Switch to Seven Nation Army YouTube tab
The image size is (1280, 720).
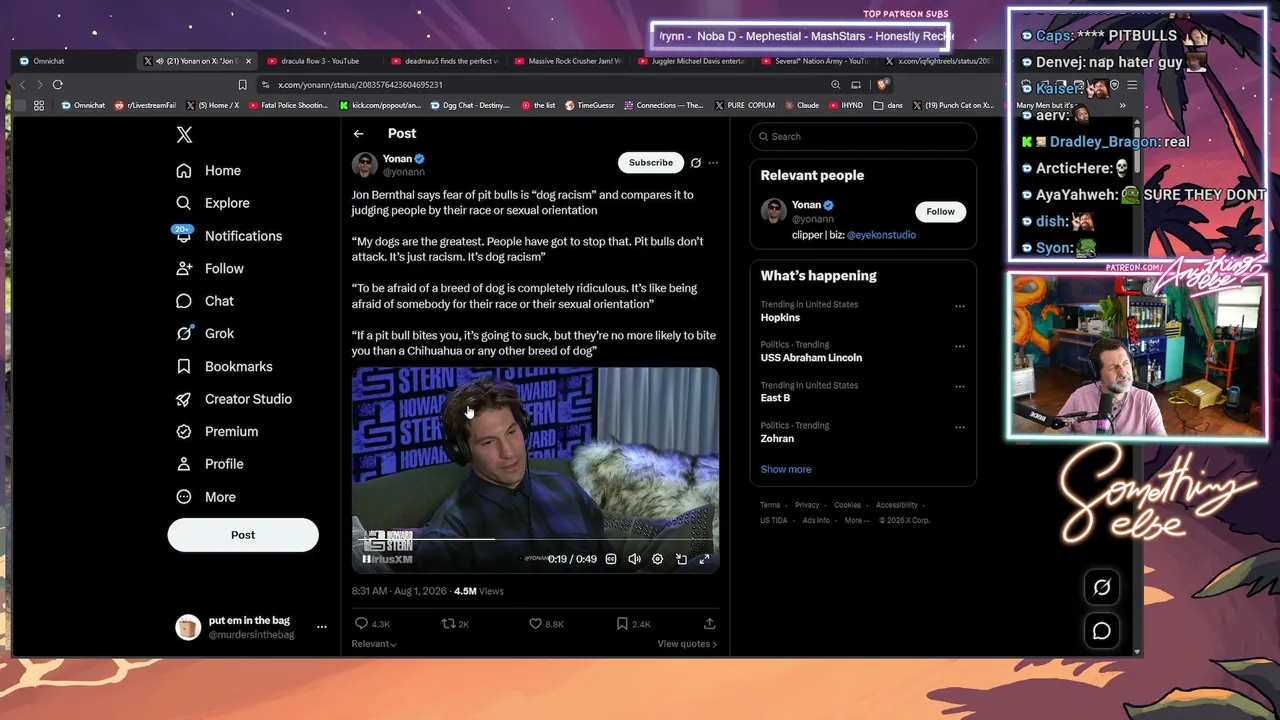click(816, 61)
